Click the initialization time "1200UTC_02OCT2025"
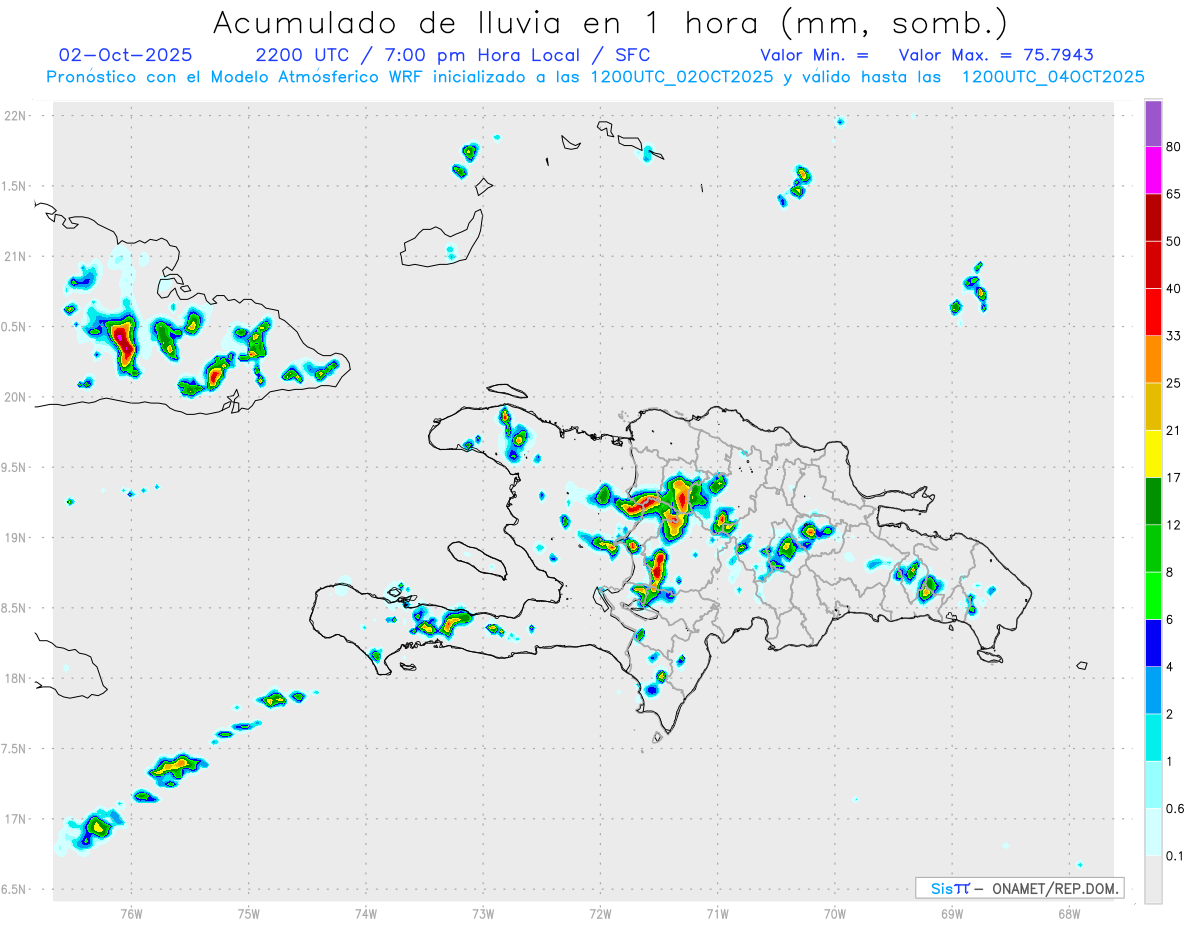1200x927 pixels. point(682,77)
